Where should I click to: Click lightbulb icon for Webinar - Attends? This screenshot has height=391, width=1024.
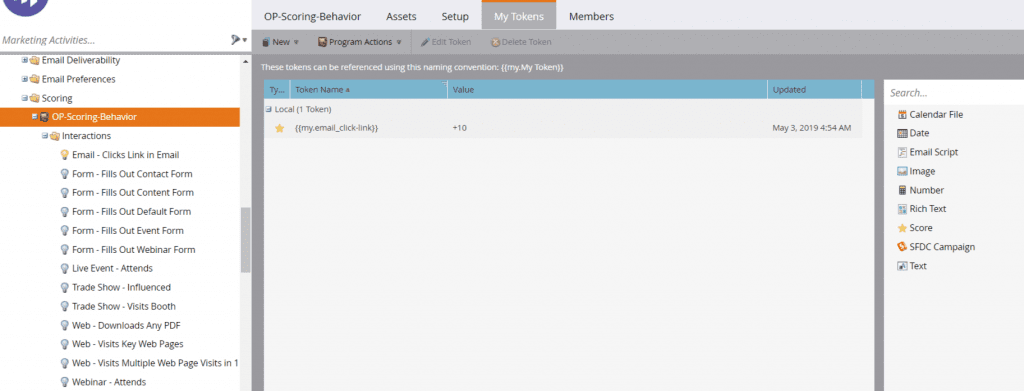pos(65,382)
